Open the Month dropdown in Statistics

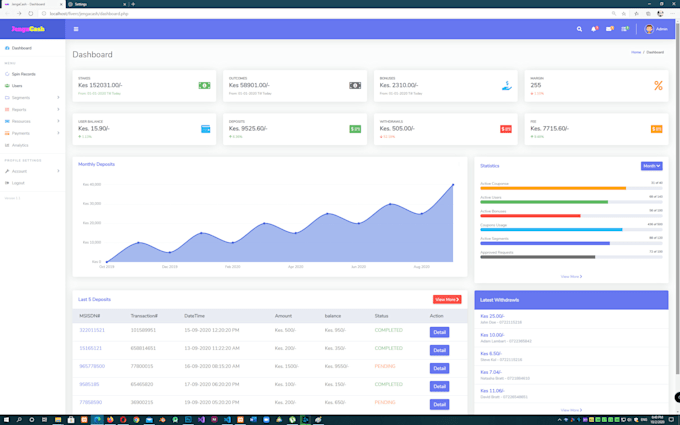pyautogui.click(x=651, y=166)
